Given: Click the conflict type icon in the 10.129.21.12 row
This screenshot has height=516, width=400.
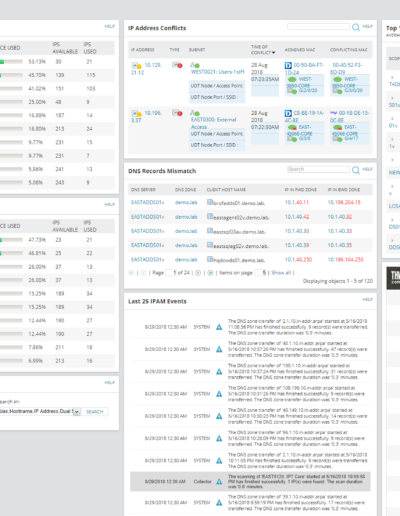Looking at the screenshot, I should coord(177,65).
